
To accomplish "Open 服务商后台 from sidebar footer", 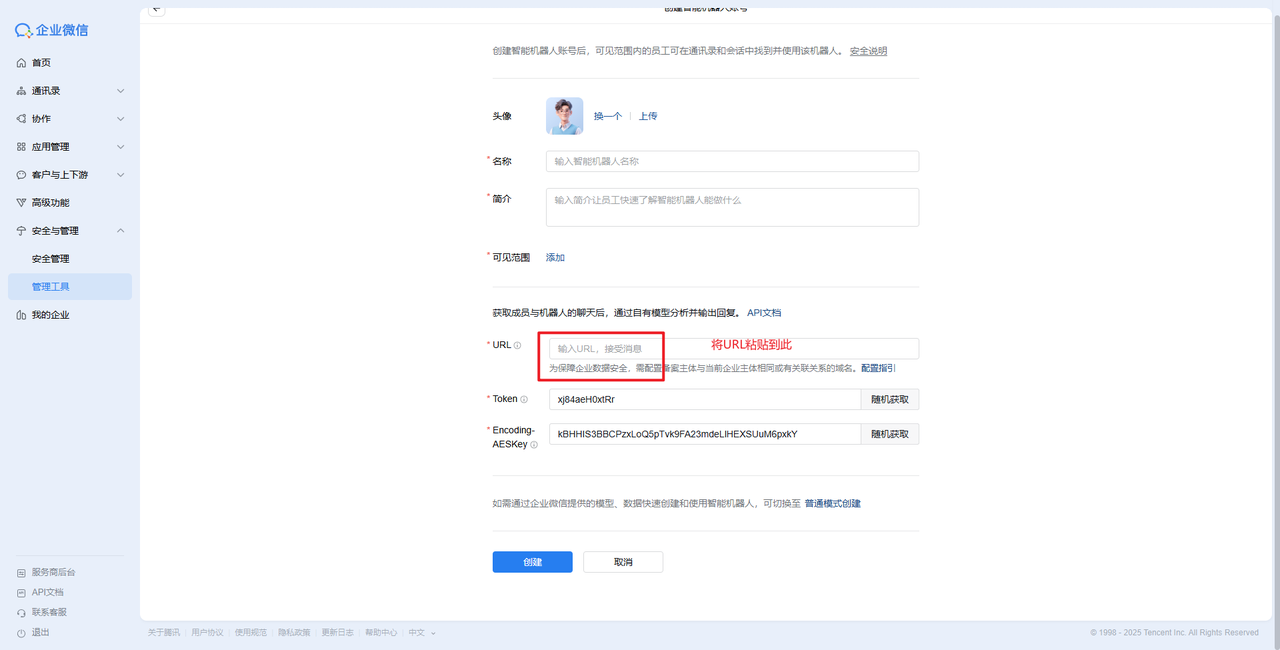I will 53,572.
